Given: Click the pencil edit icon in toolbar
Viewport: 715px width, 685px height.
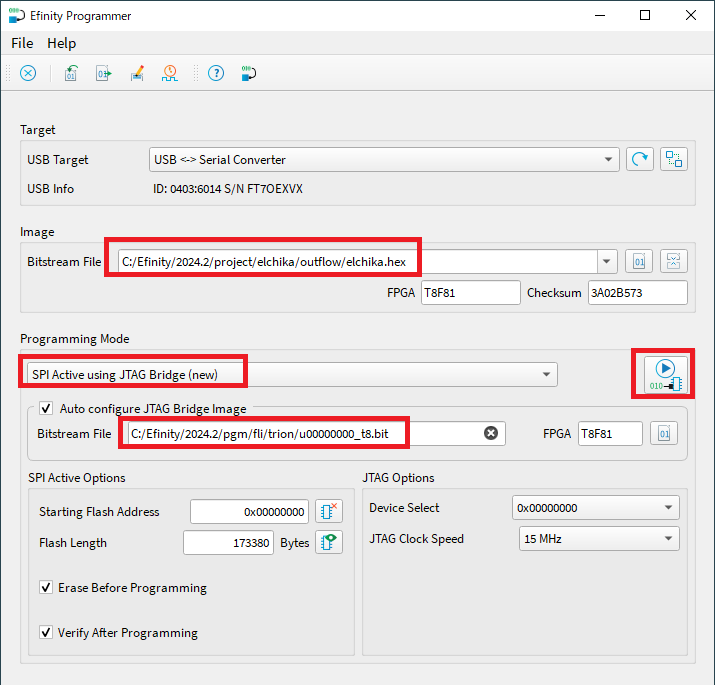Looking at the screenshot, I should pyautogui.click(x=138, y=73).
